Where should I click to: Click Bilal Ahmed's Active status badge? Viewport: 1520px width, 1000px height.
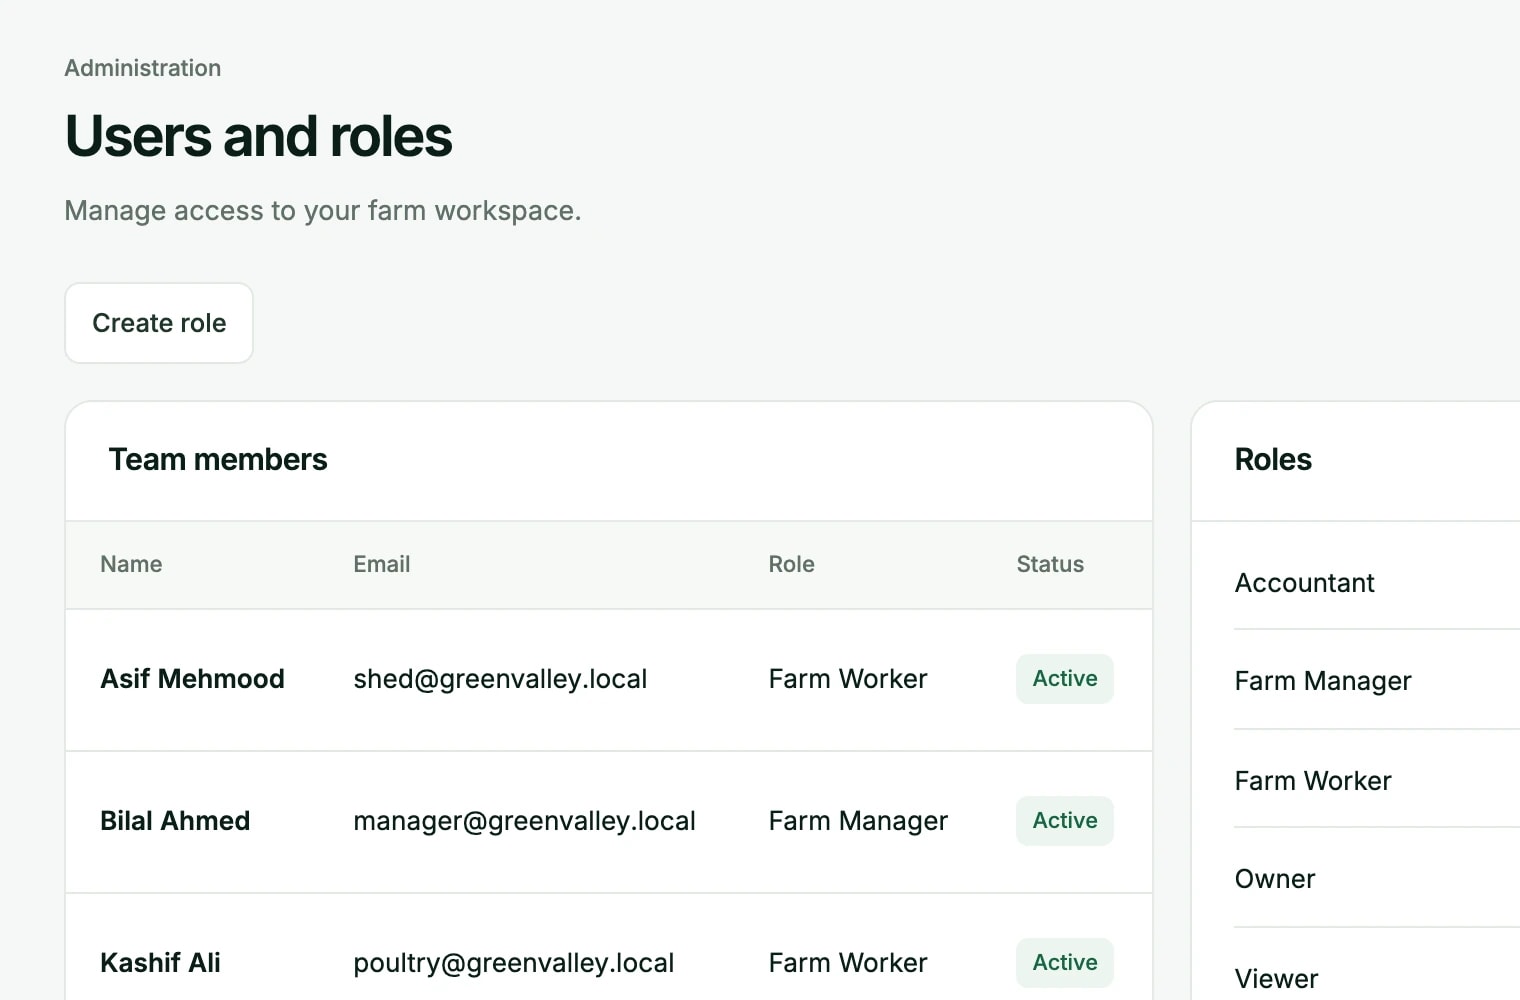(x=1065, y=821)
